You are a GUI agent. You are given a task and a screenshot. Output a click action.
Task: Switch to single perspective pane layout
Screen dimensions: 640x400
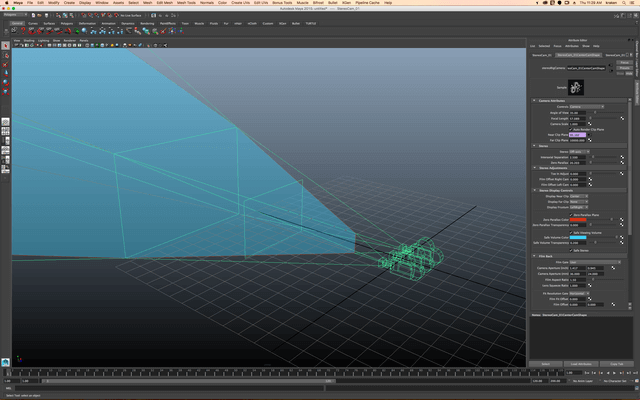[x=5, y=122]
